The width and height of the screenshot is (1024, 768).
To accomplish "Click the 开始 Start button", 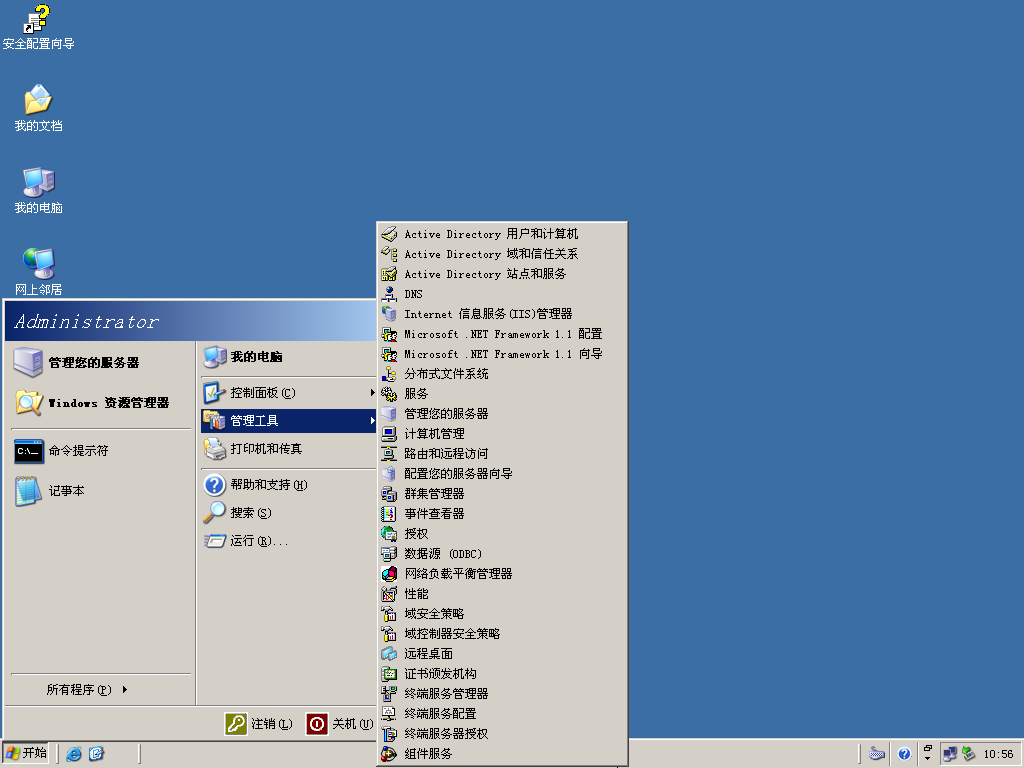I will point(27,754).
